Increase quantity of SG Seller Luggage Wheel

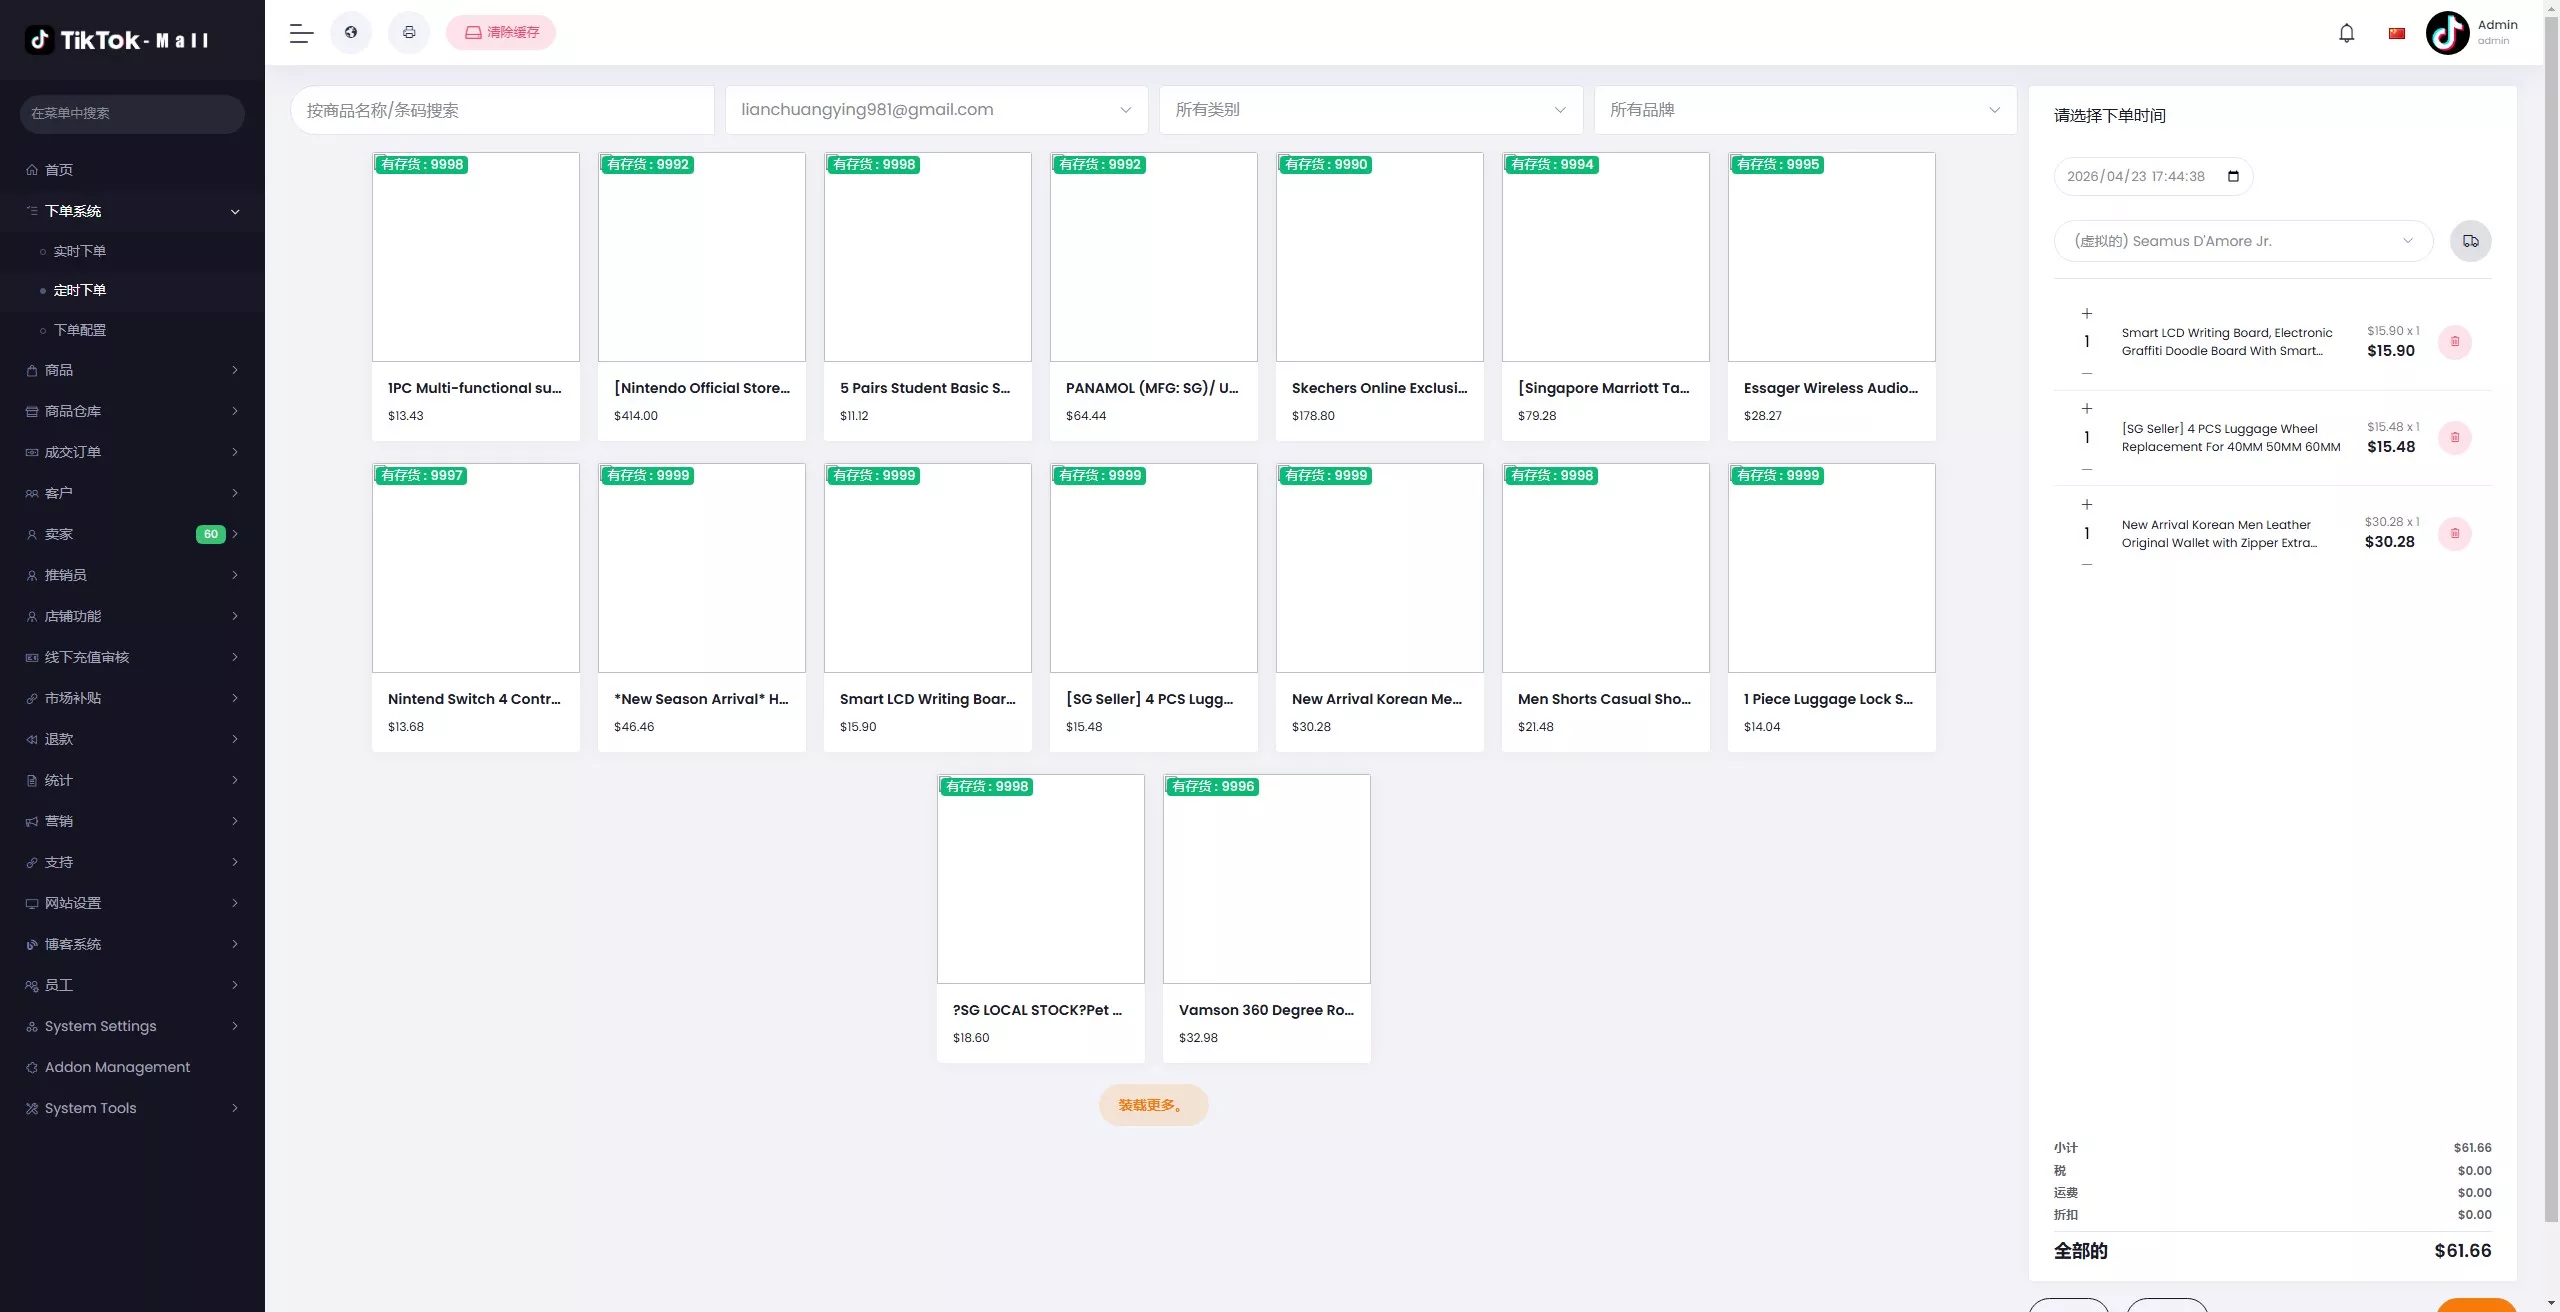[2087, 408]
